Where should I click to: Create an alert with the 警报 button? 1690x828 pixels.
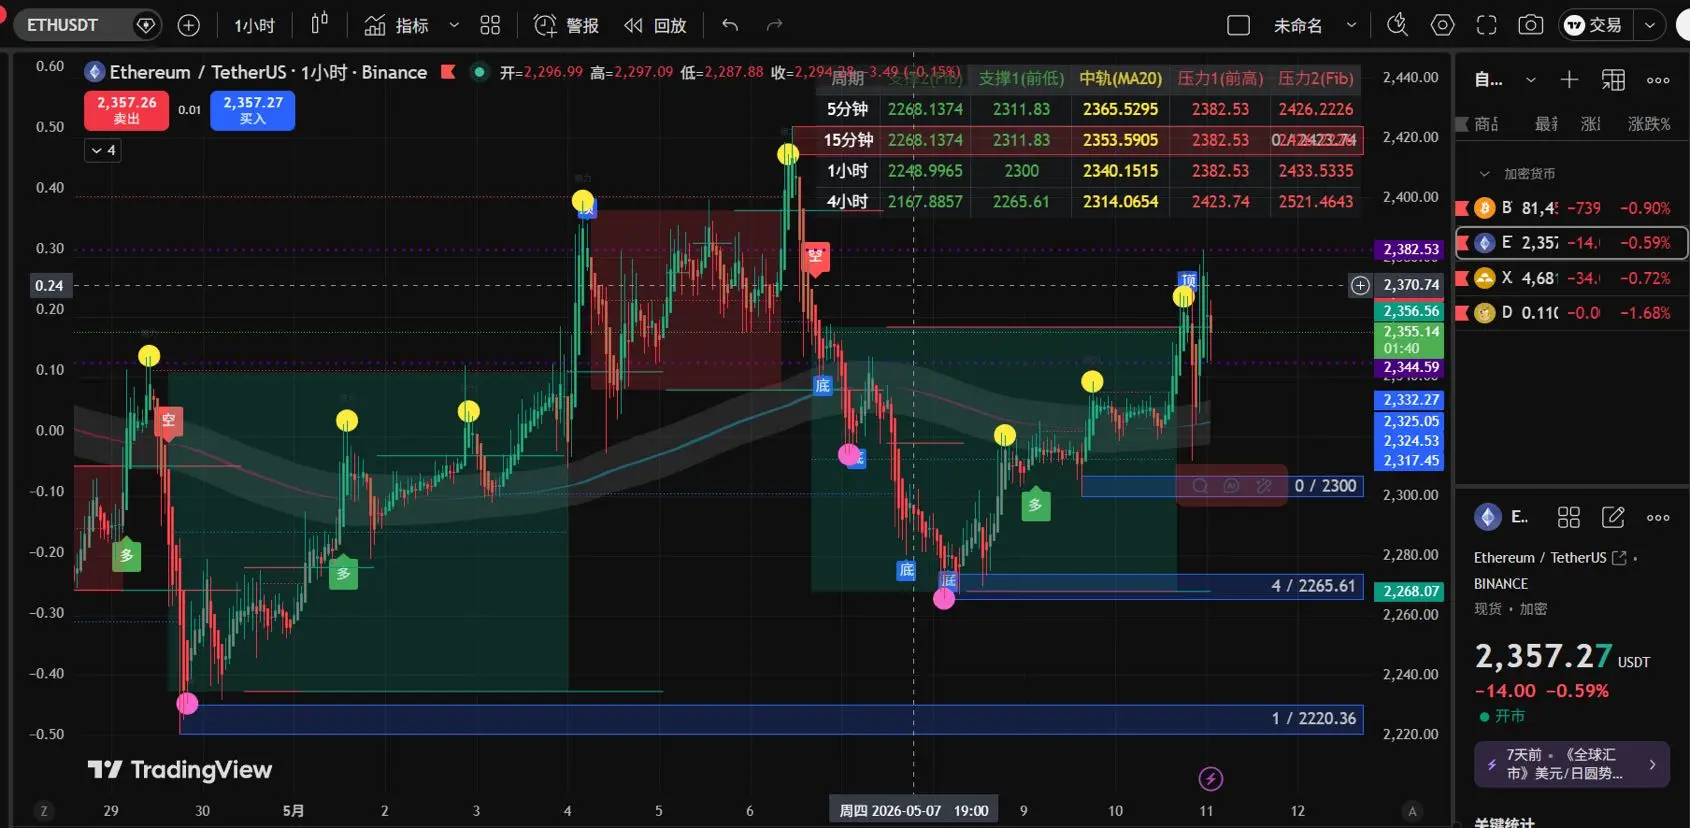[566, 25]
